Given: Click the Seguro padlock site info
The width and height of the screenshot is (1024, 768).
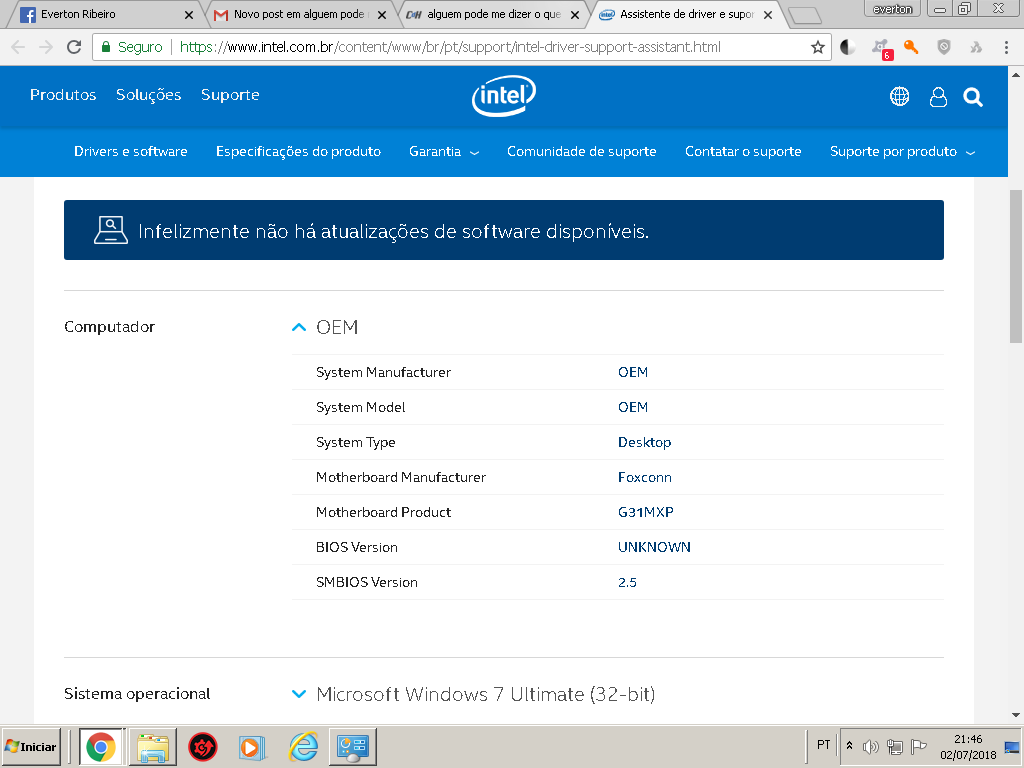Looking at the screenshot, I should pyautogui.click(x=131, y=47).
